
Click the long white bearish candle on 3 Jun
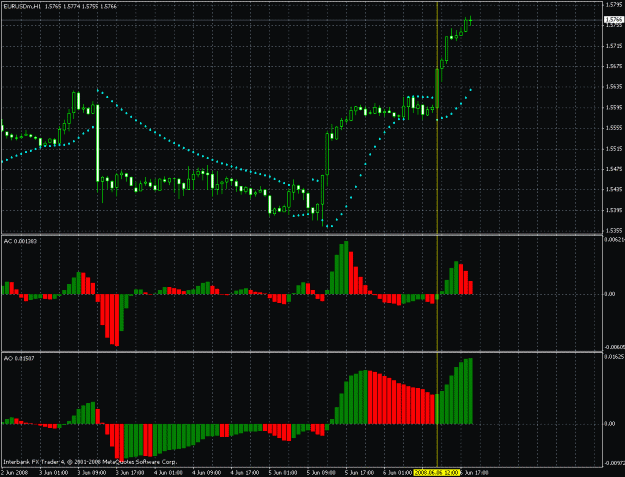[x=98, y=143]
